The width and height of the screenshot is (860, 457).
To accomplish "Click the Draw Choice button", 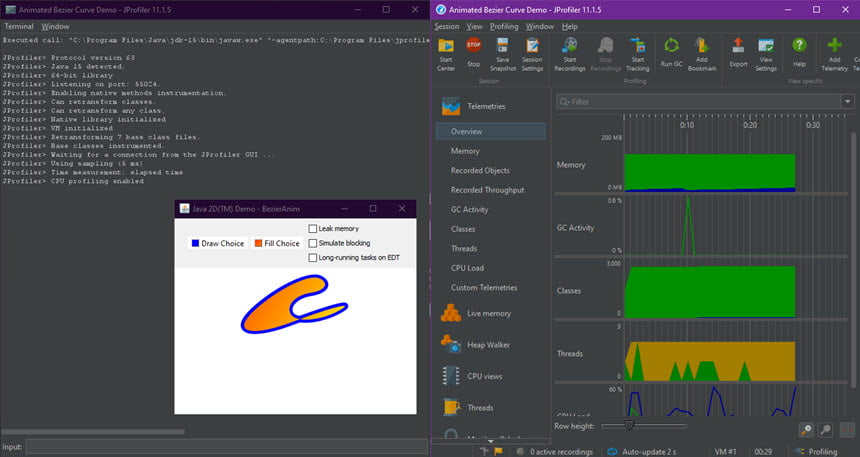I will pos(218,243).
